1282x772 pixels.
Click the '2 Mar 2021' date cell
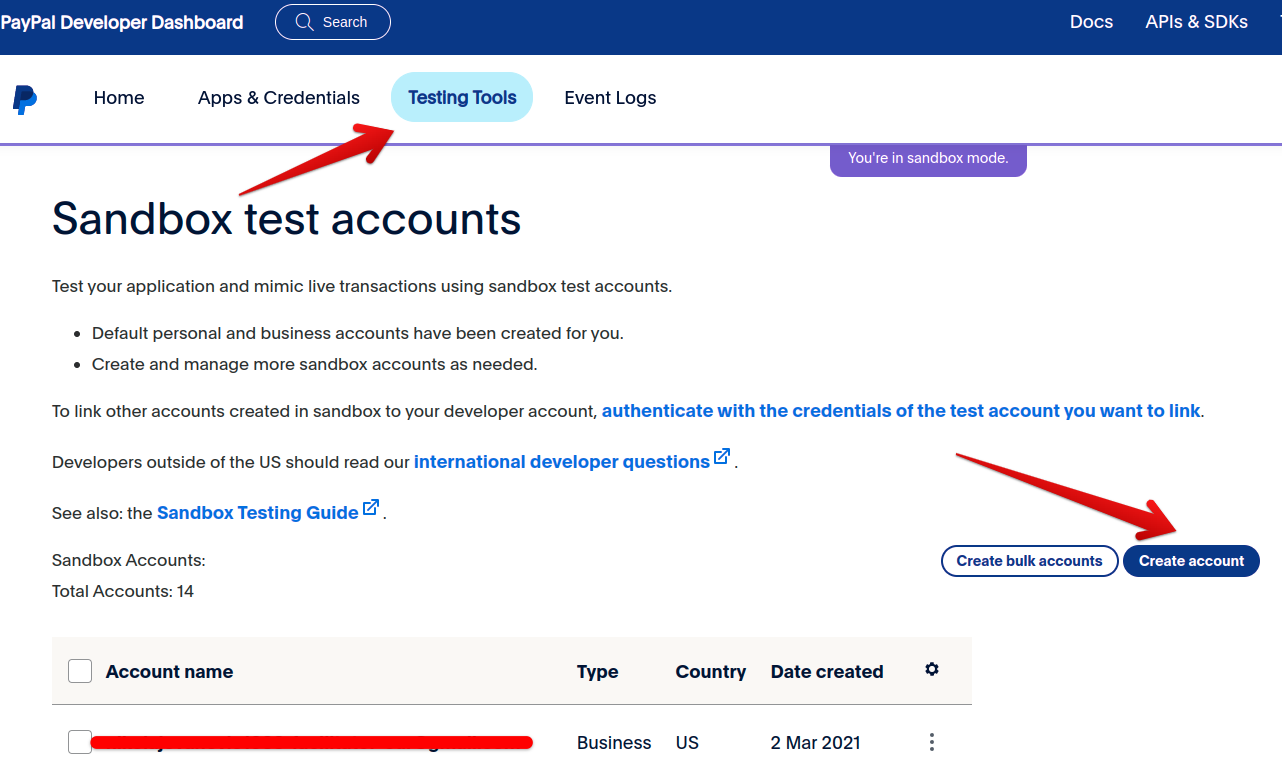pos(815,743)
